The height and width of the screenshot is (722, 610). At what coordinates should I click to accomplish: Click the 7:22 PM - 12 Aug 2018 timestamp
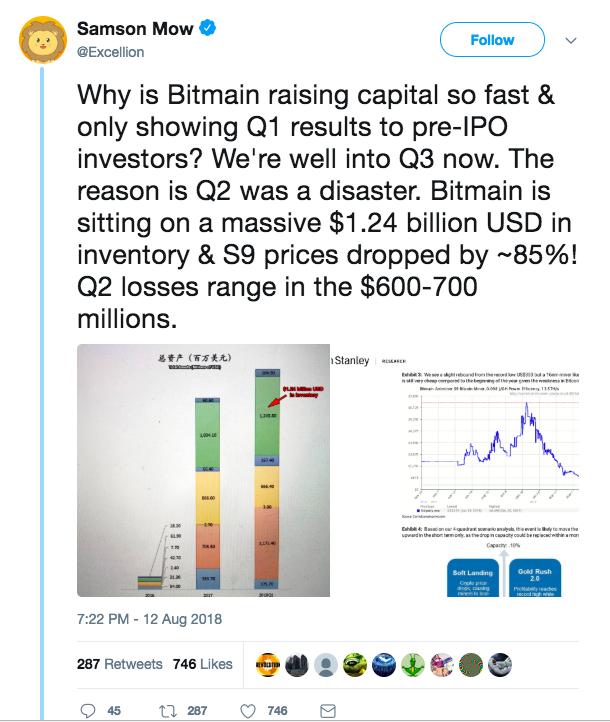pyautogui.click(x=150, y=619)
